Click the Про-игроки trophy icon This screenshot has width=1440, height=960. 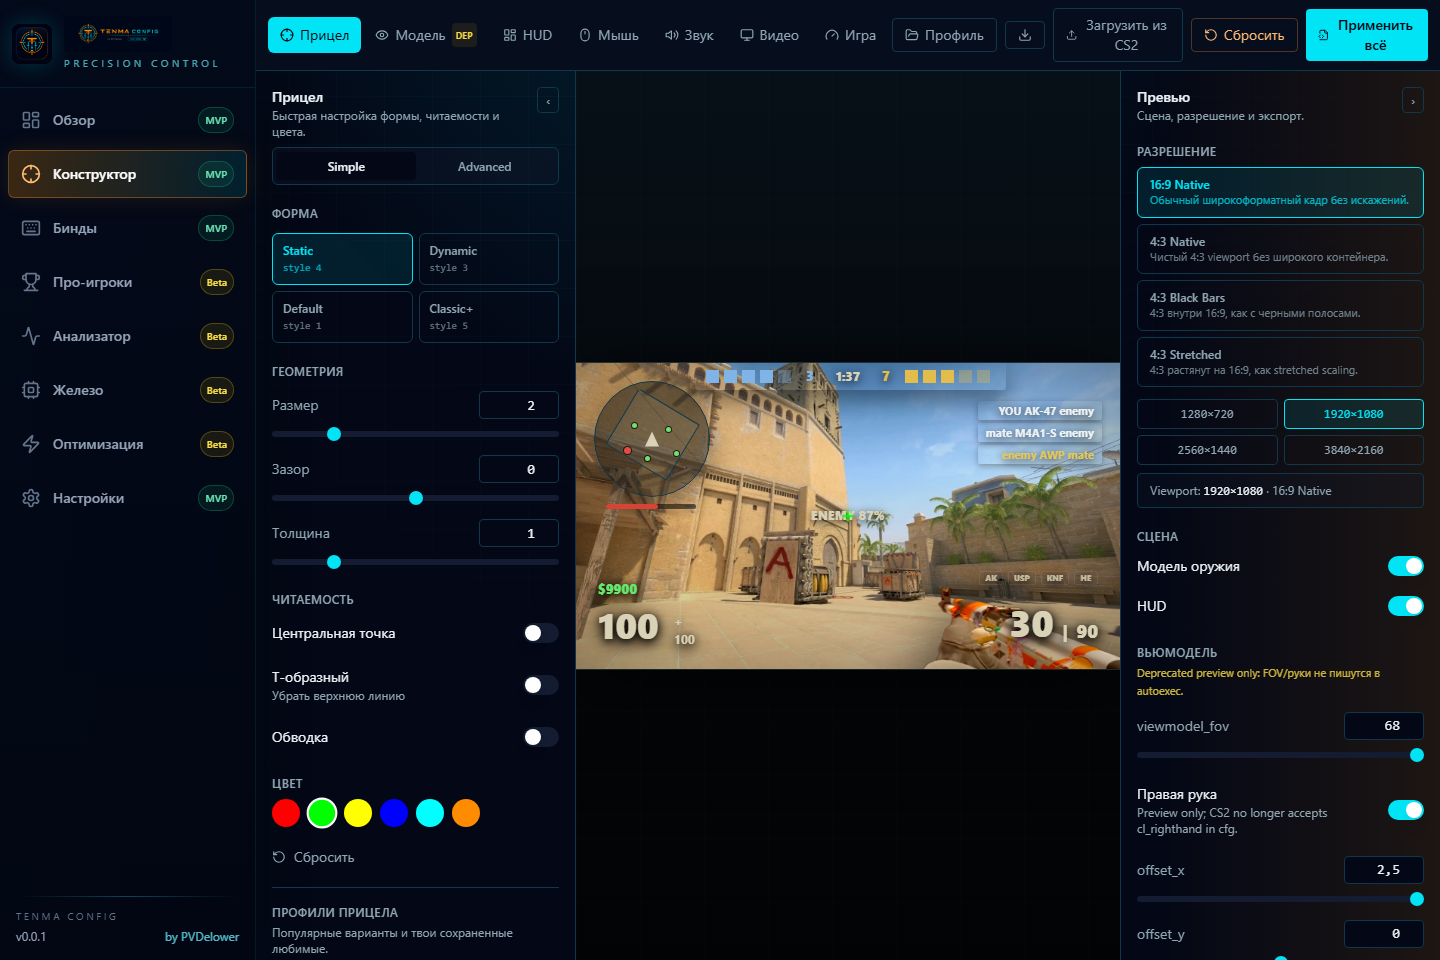click(x=31, y=282)
